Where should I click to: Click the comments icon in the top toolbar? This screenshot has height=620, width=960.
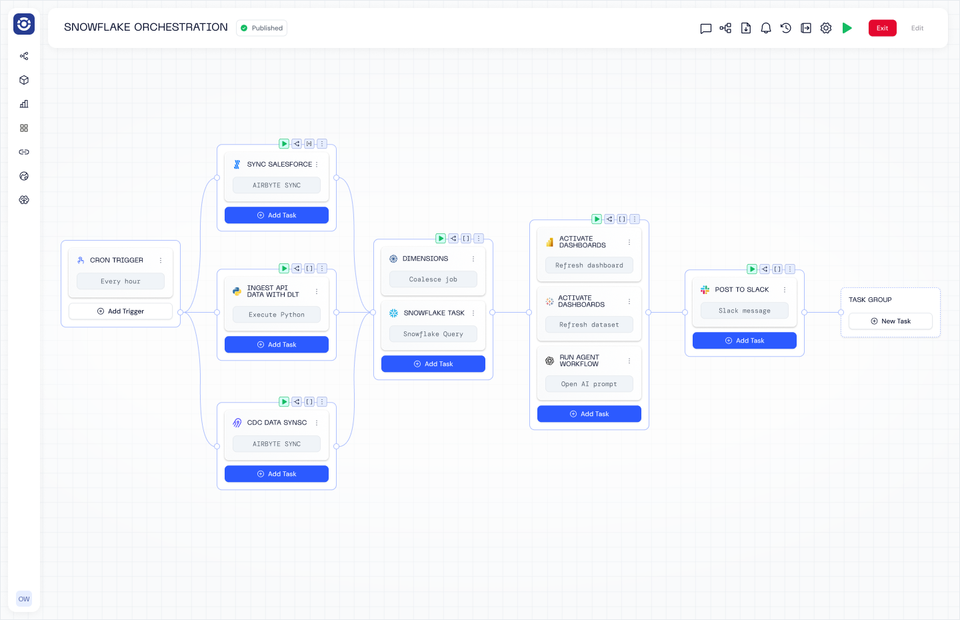706,28
